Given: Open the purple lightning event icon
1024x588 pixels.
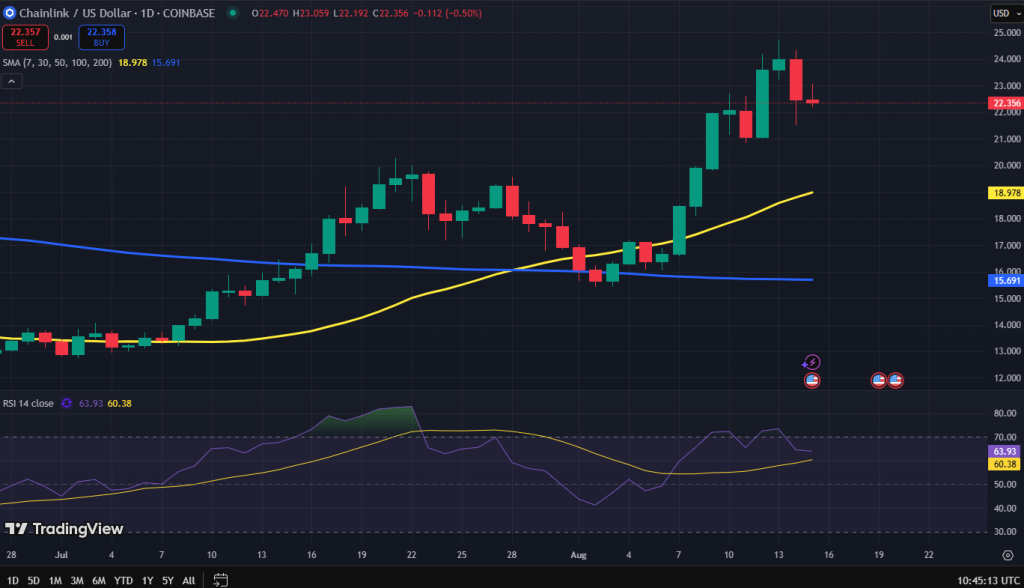Looking at the screenshot, I should pos(811,362).
